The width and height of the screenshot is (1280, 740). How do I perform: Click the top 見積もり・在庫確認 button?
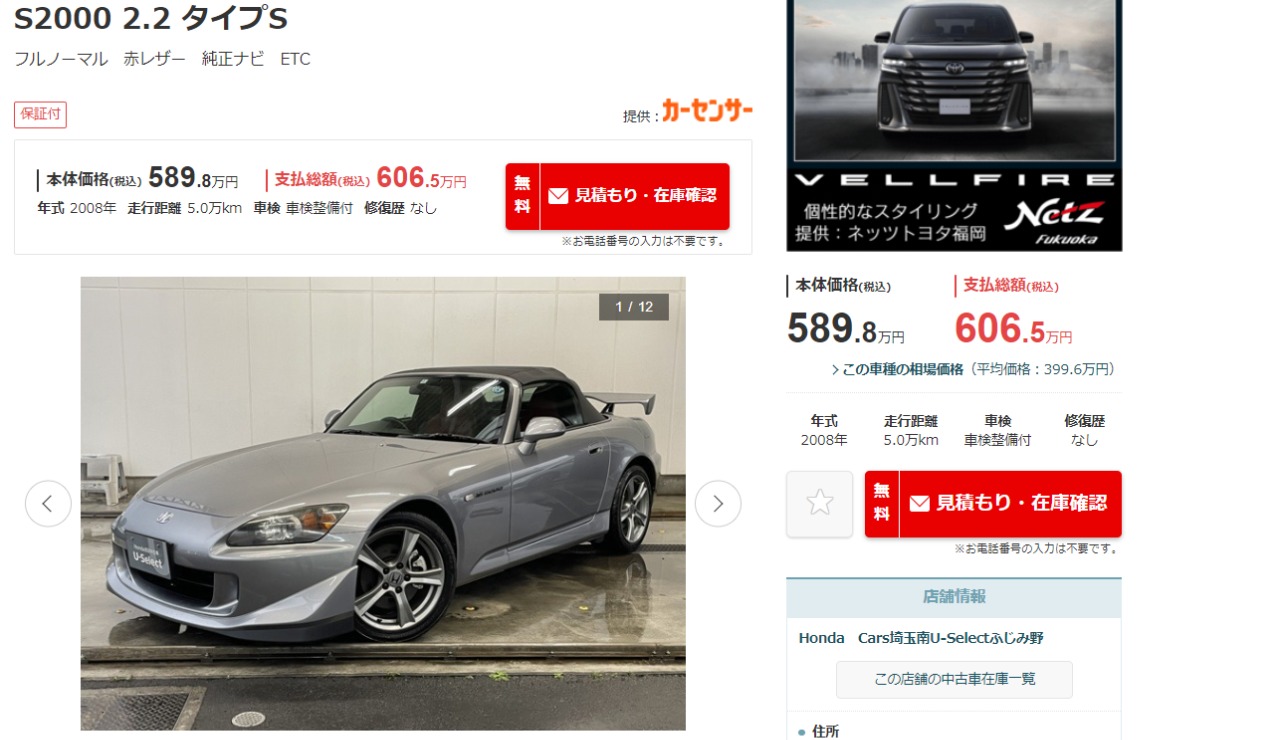617,196
